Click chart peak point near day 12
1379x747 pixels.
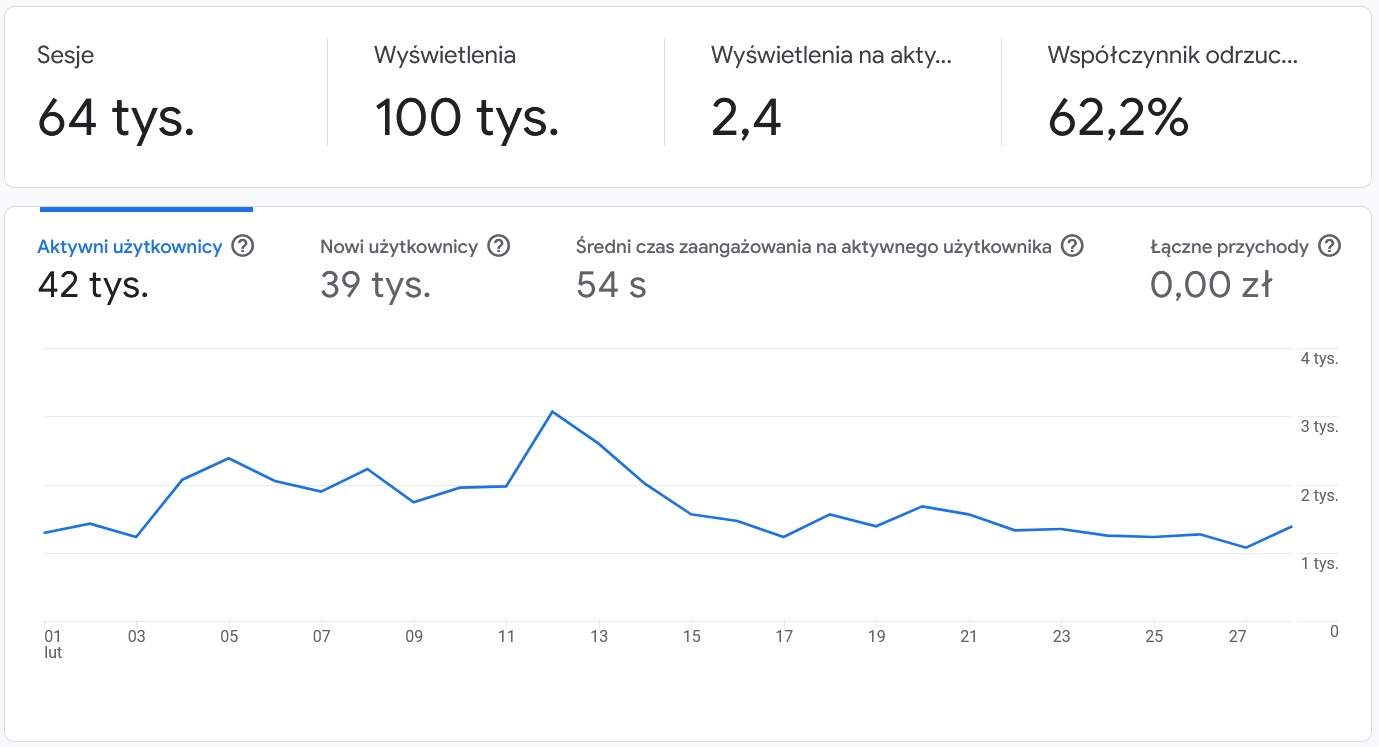(x=552, y=412)
